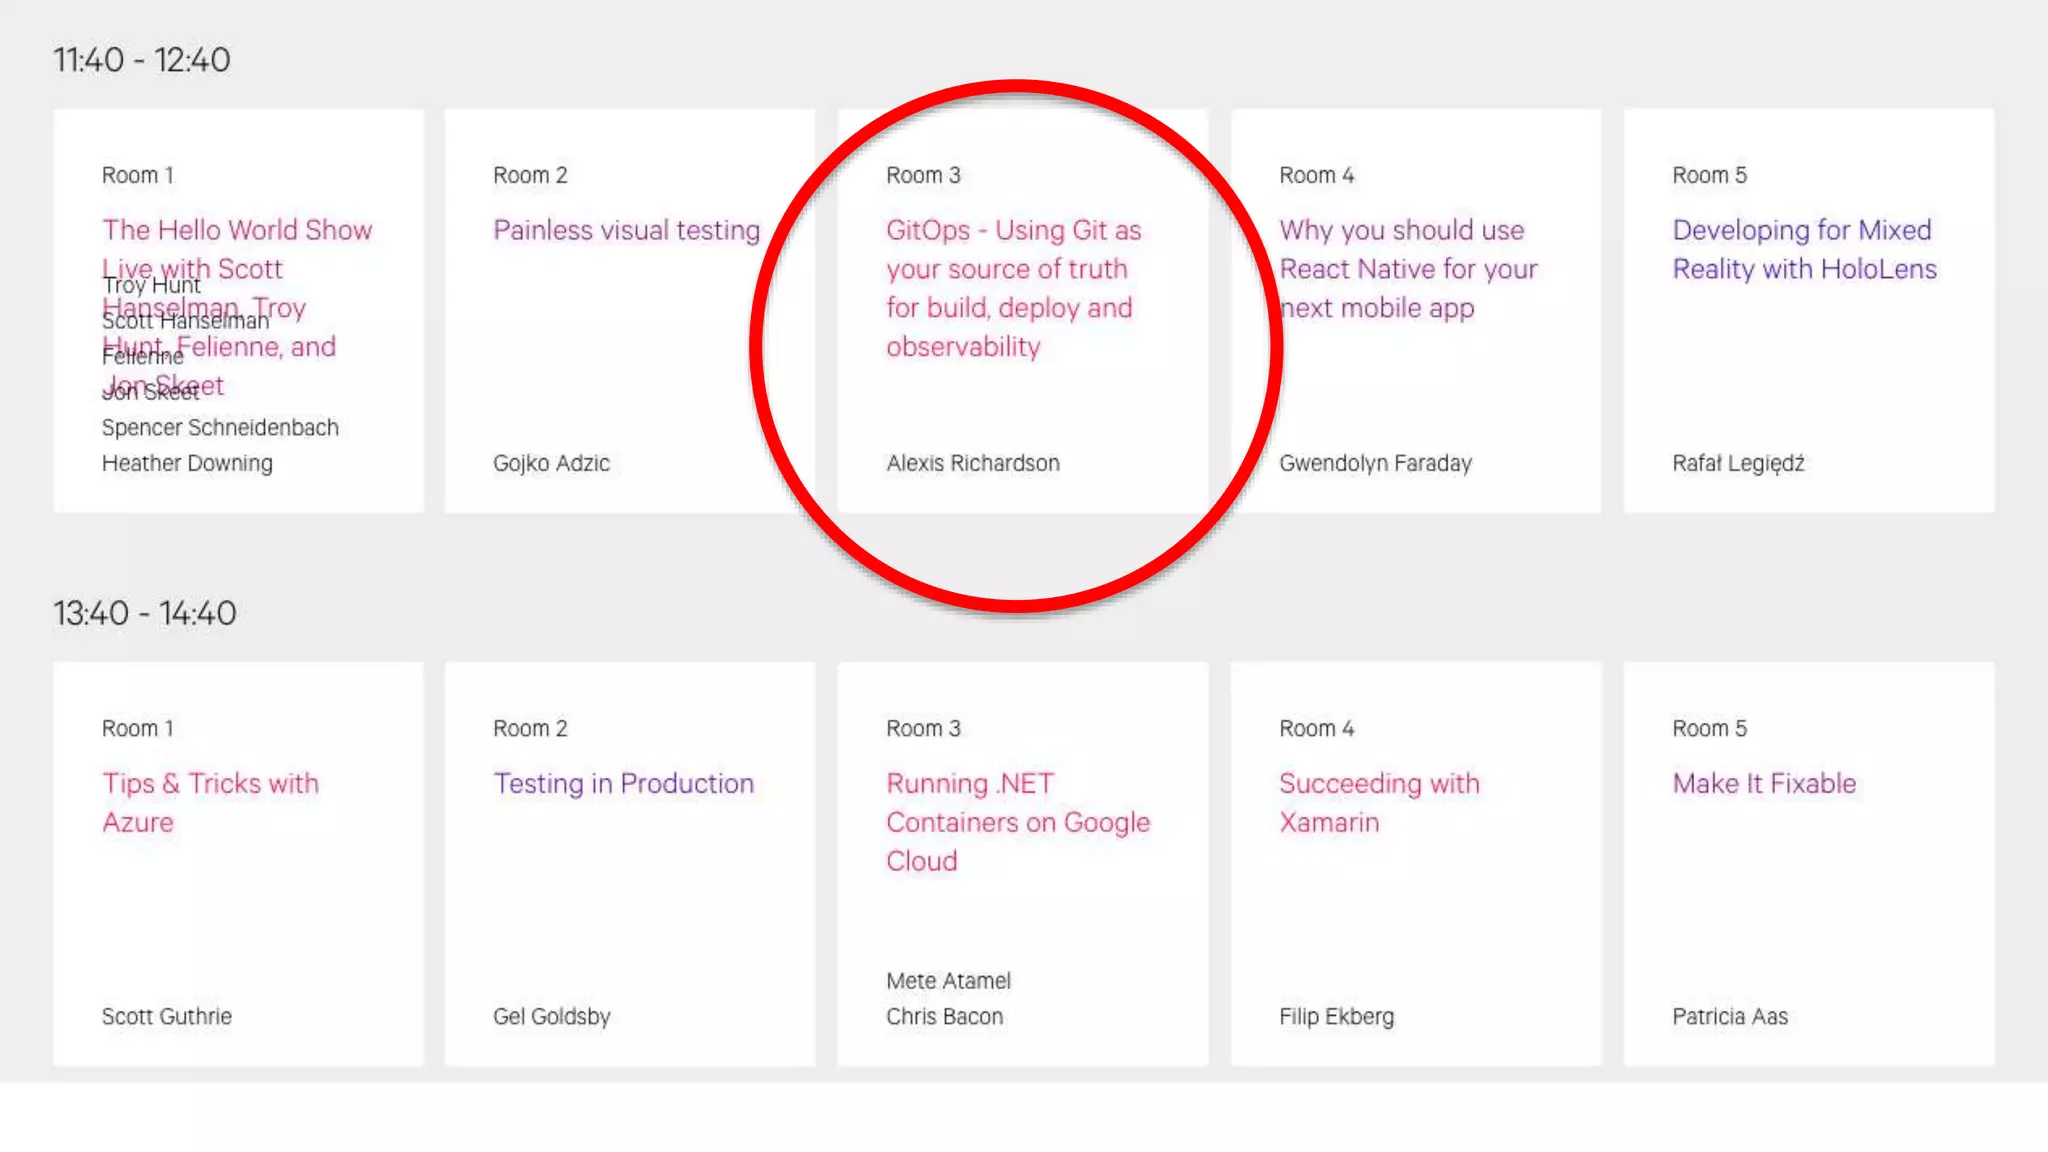Open 'The Hello World Show' session link
The image size is (2048, 1152).
click(x=237, y=230)
